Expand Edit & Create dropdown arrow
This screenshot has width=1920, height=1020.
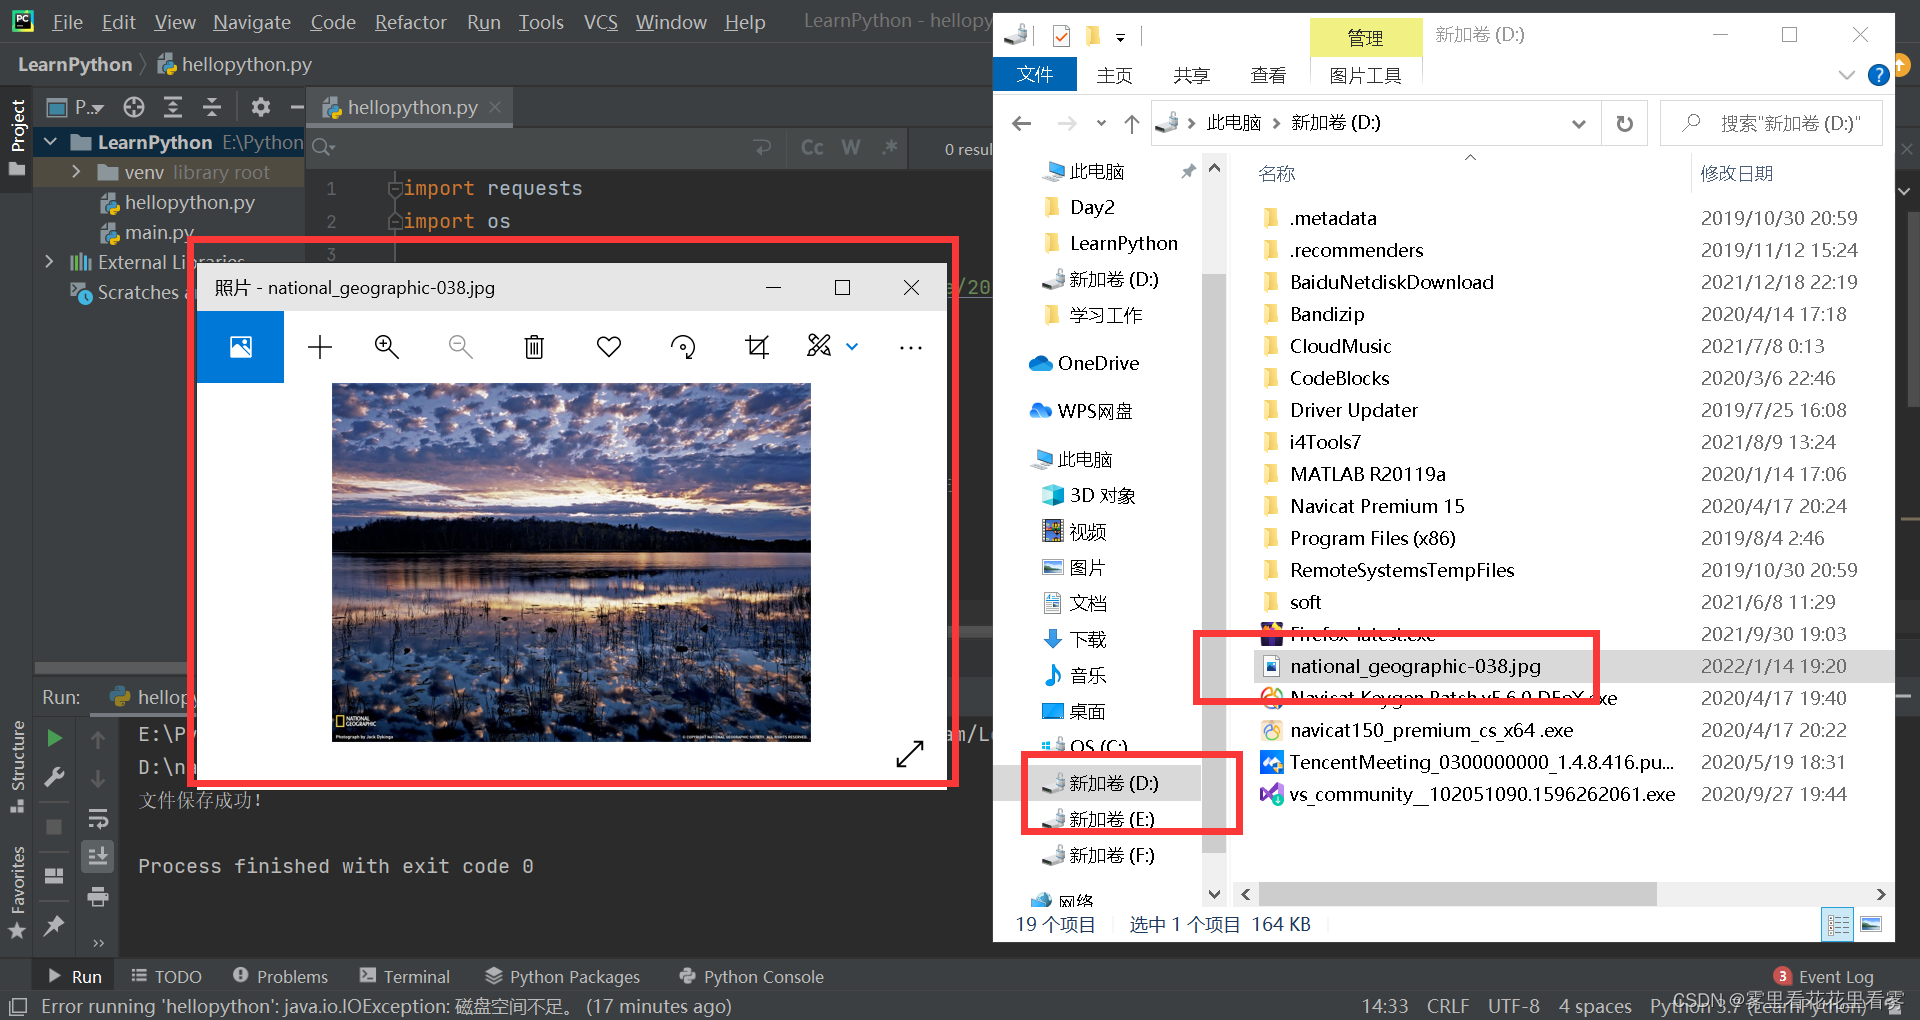click(x=852, y=347)
